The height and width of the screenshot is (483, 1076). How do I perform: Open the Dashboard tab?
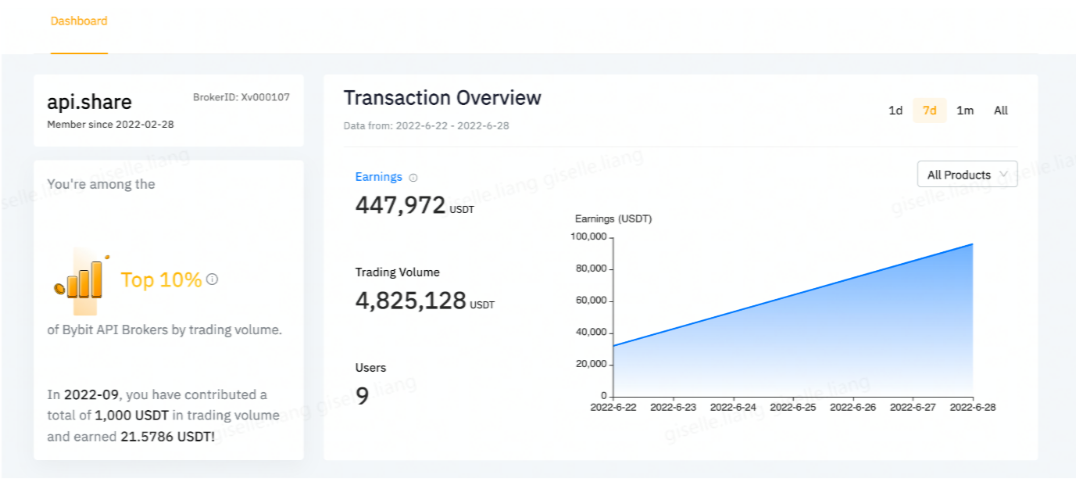pyautogui.click(x=79, y=21)
